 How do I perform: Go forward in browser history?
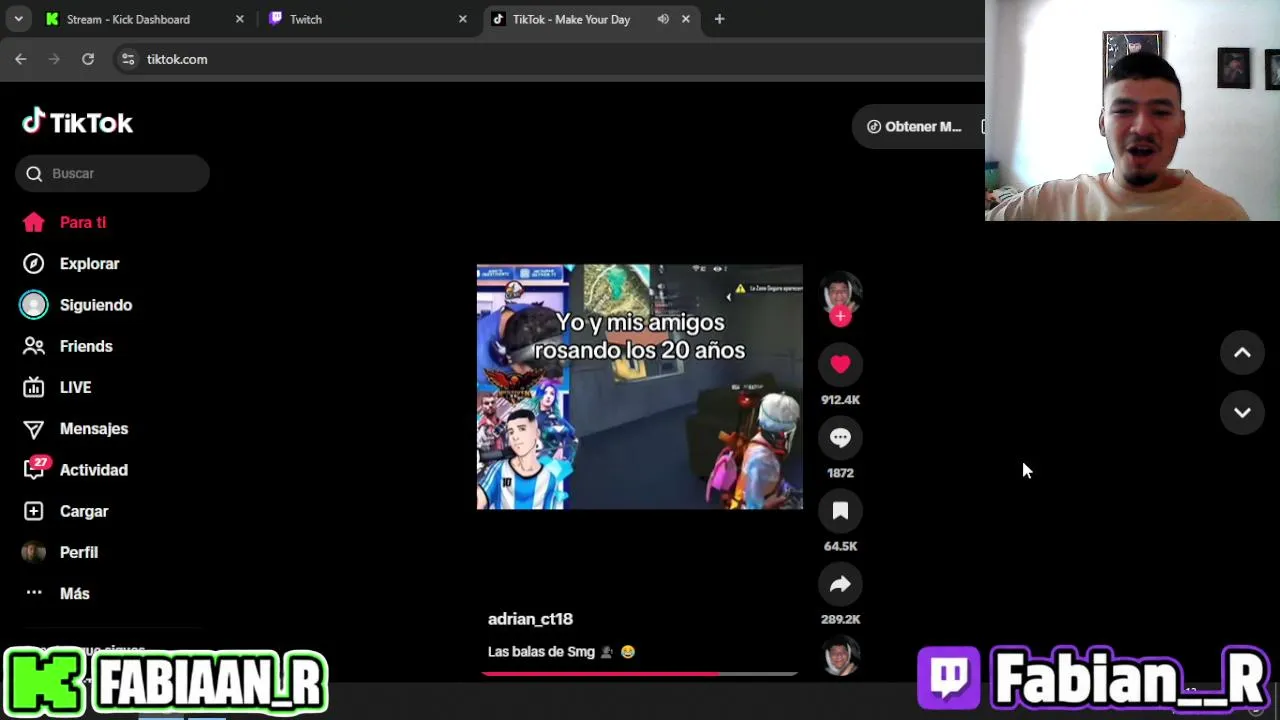(54, 60)
